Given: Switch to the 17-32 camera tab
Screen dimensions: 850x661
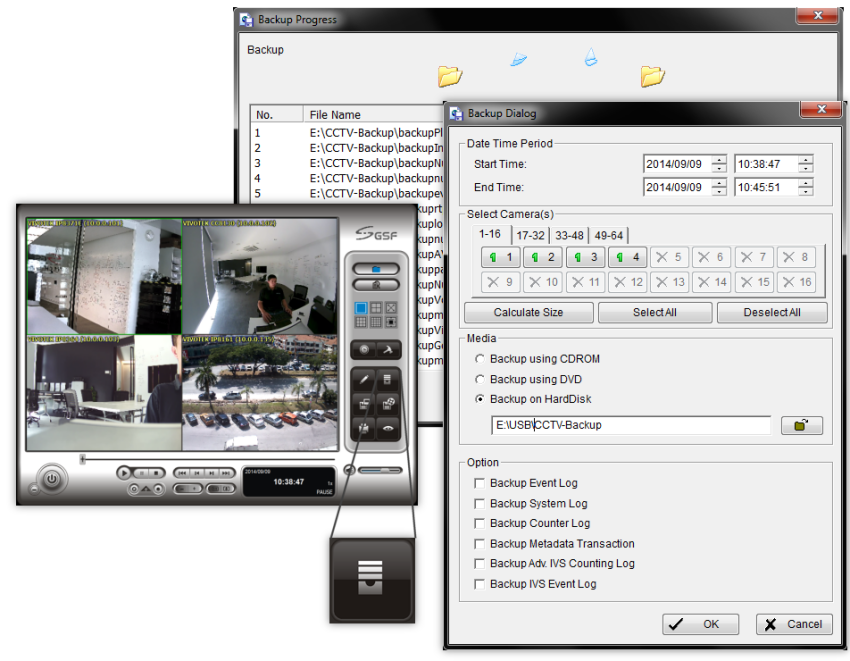Looking at the screenshot, I should pos(530,235).
